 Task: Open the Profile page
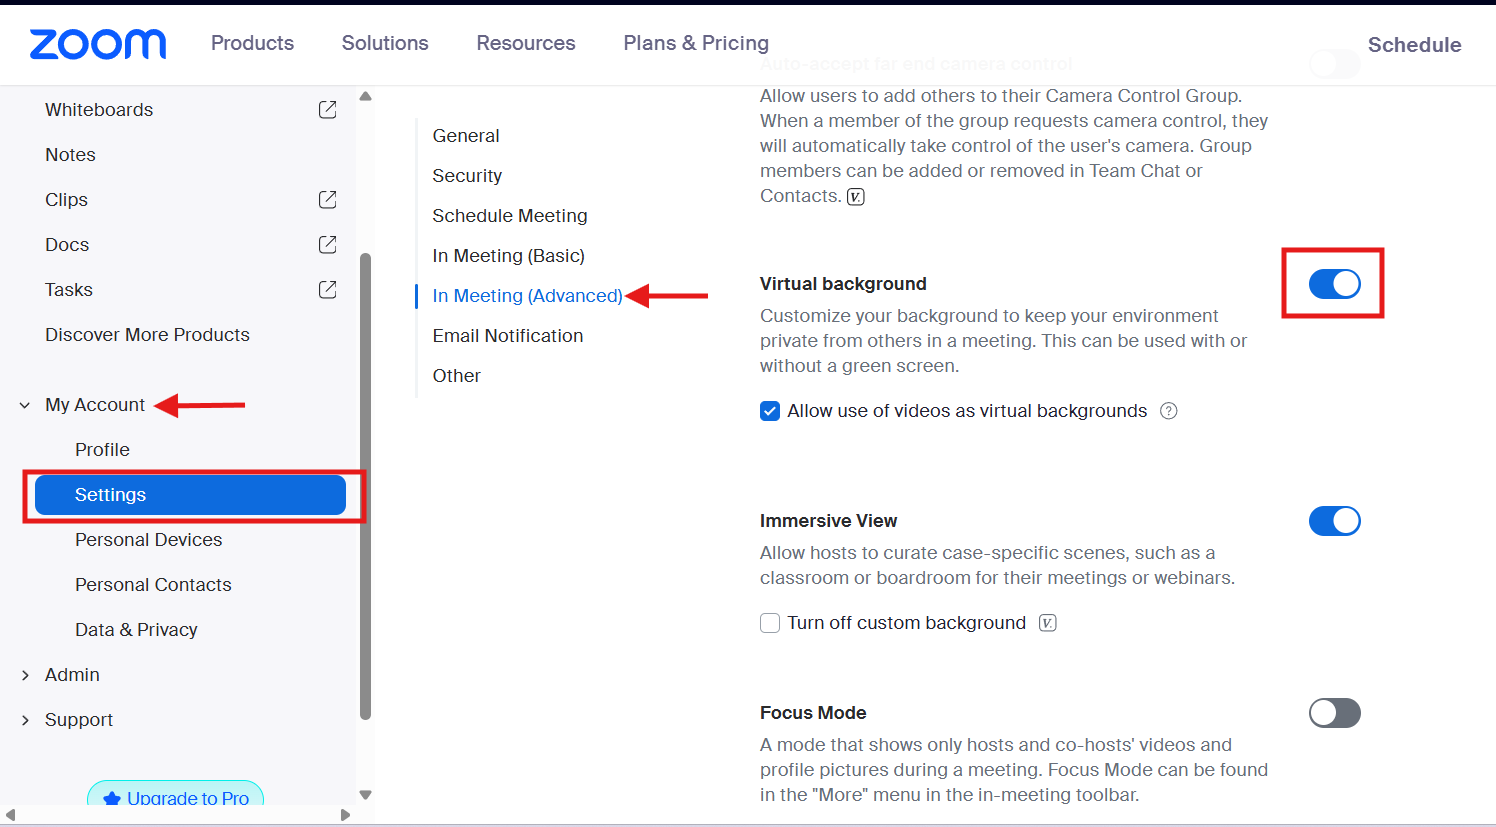point(102,449)
